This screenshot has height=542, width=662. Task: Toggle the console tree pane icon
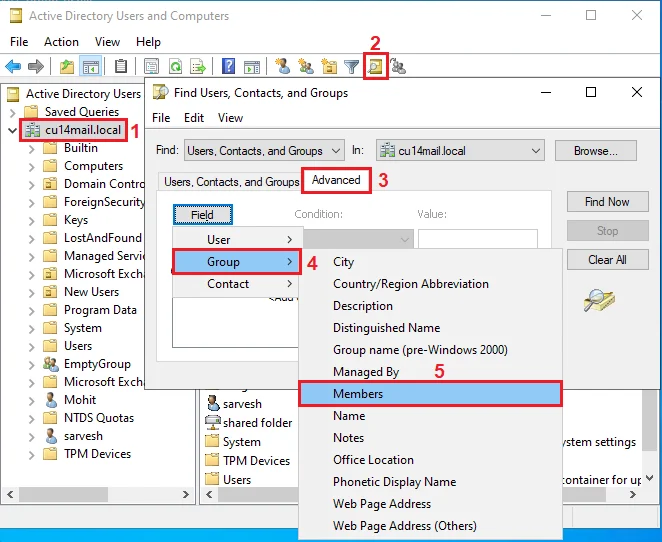click(90, 66)
